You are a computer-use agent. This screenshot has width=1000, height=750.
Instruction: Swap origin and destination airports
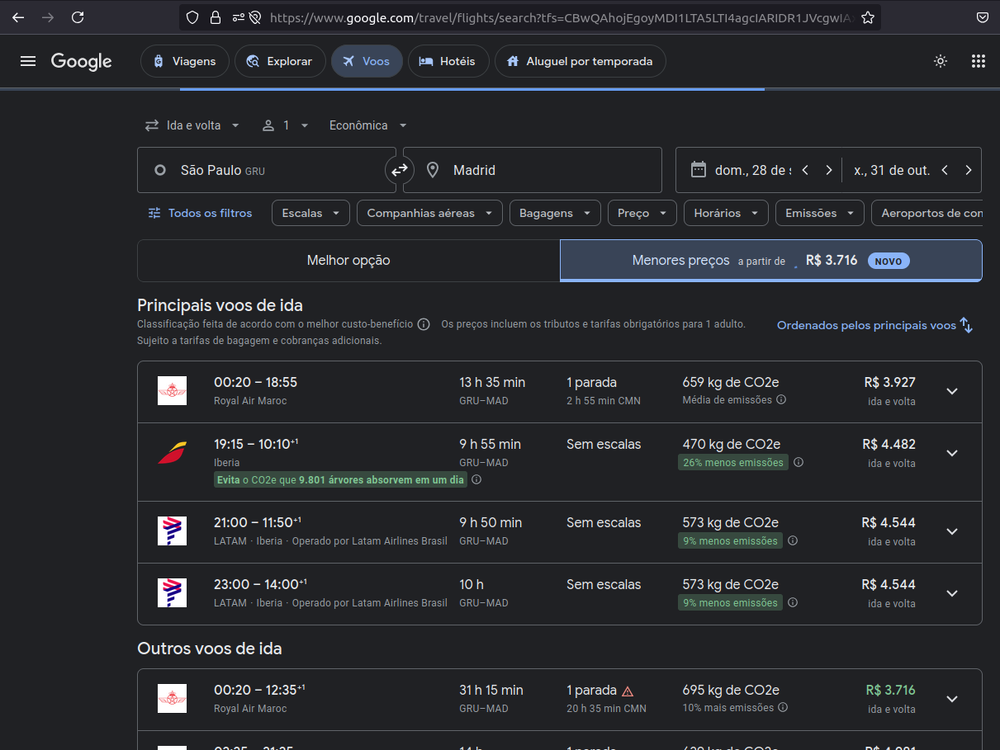399,171
